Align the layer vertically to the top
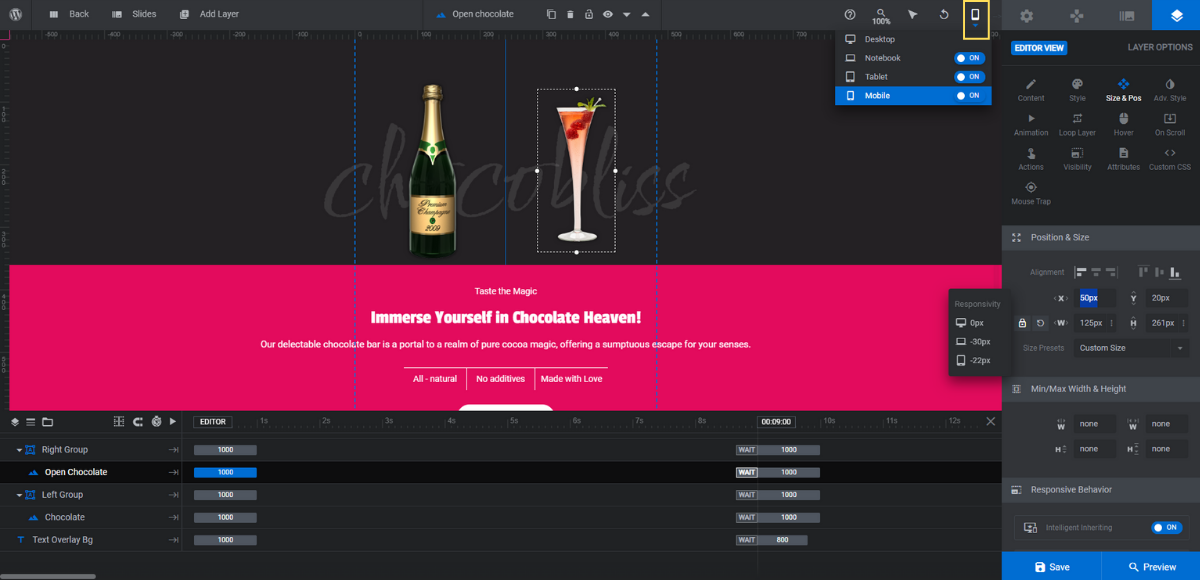 coord(1143,272)
